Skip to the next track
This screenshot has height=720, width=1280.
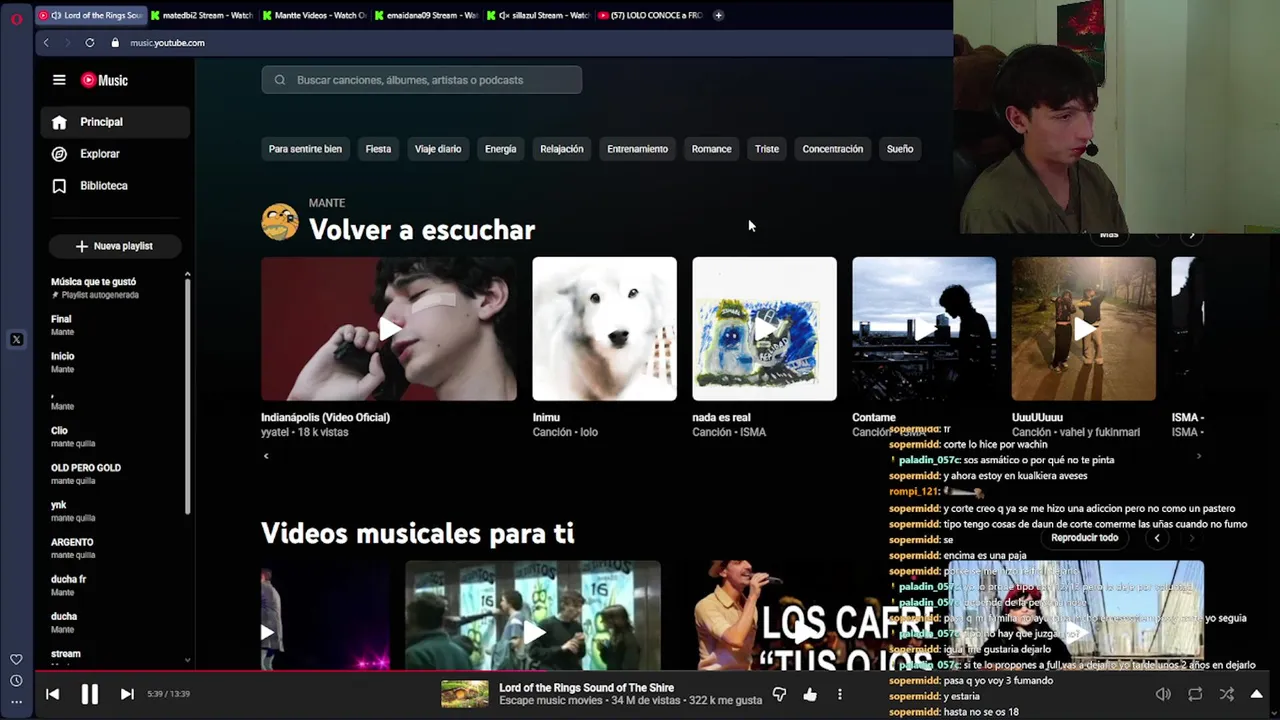[x=127, y=694]
